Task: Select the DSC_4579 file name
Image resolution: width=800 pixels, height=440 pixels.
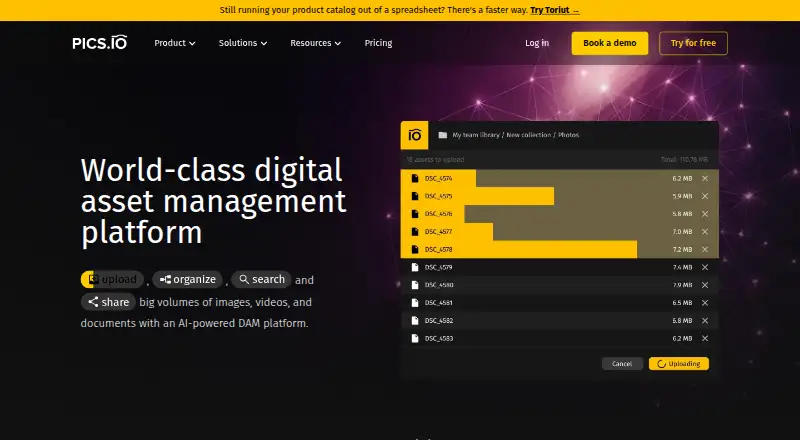Action: tap(438, 267)
